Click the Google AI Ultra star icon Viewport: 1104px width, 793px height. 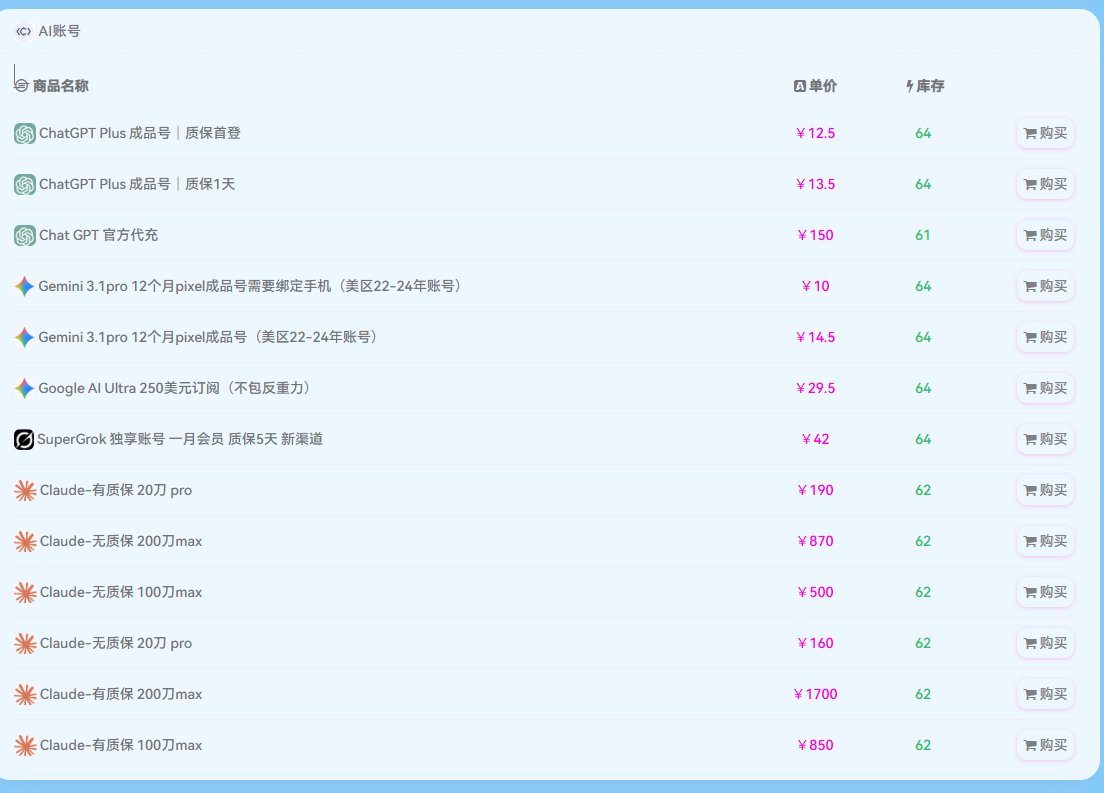25,388
